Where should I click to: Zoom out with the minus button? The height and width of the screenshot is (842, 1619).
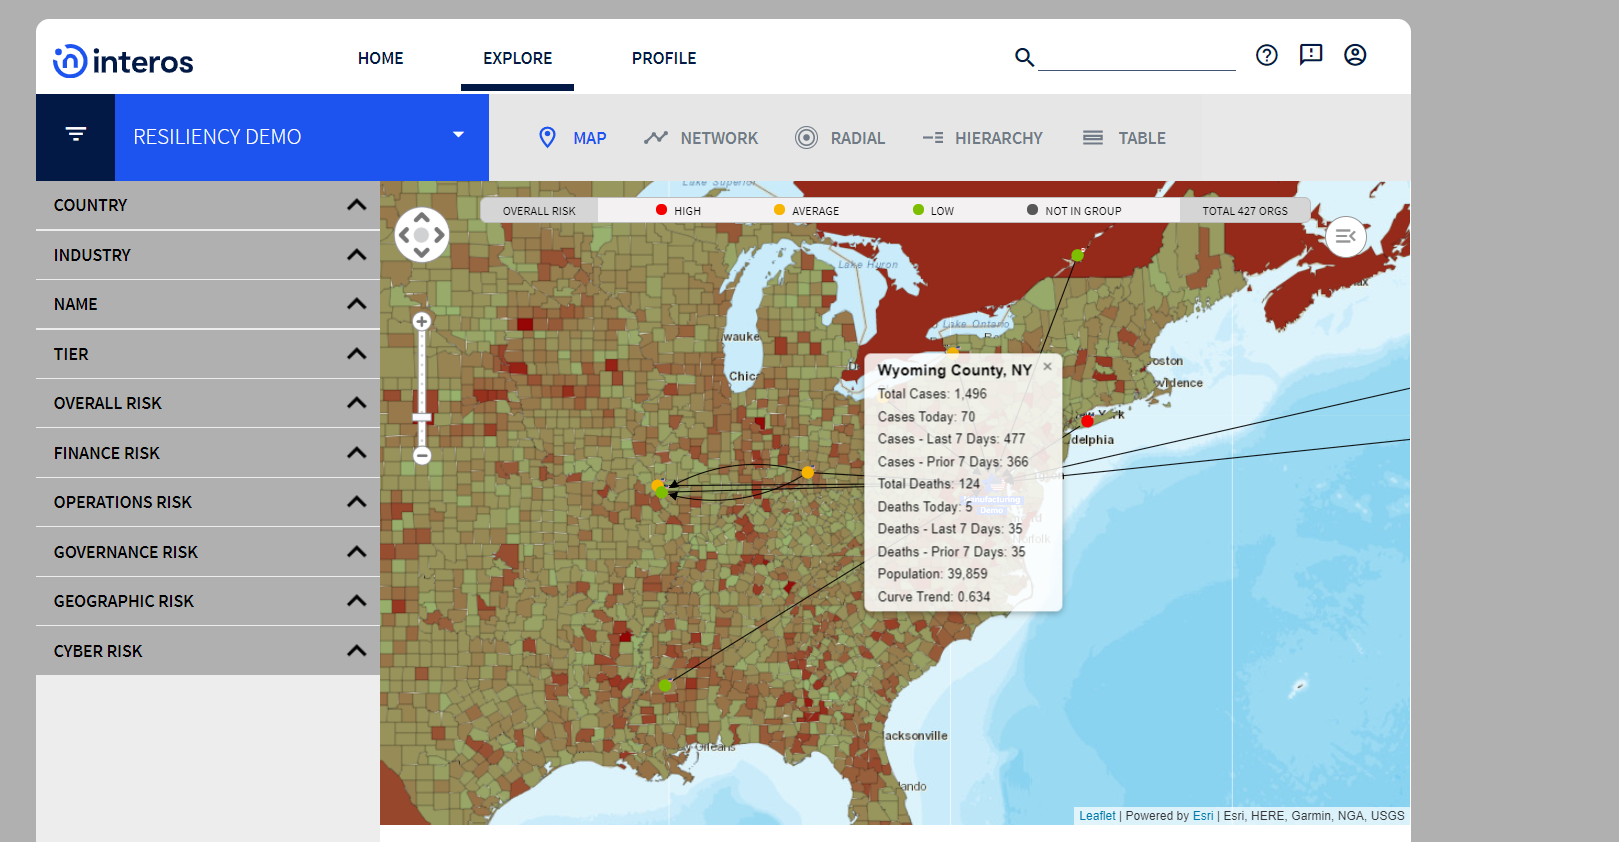(422, 456)
